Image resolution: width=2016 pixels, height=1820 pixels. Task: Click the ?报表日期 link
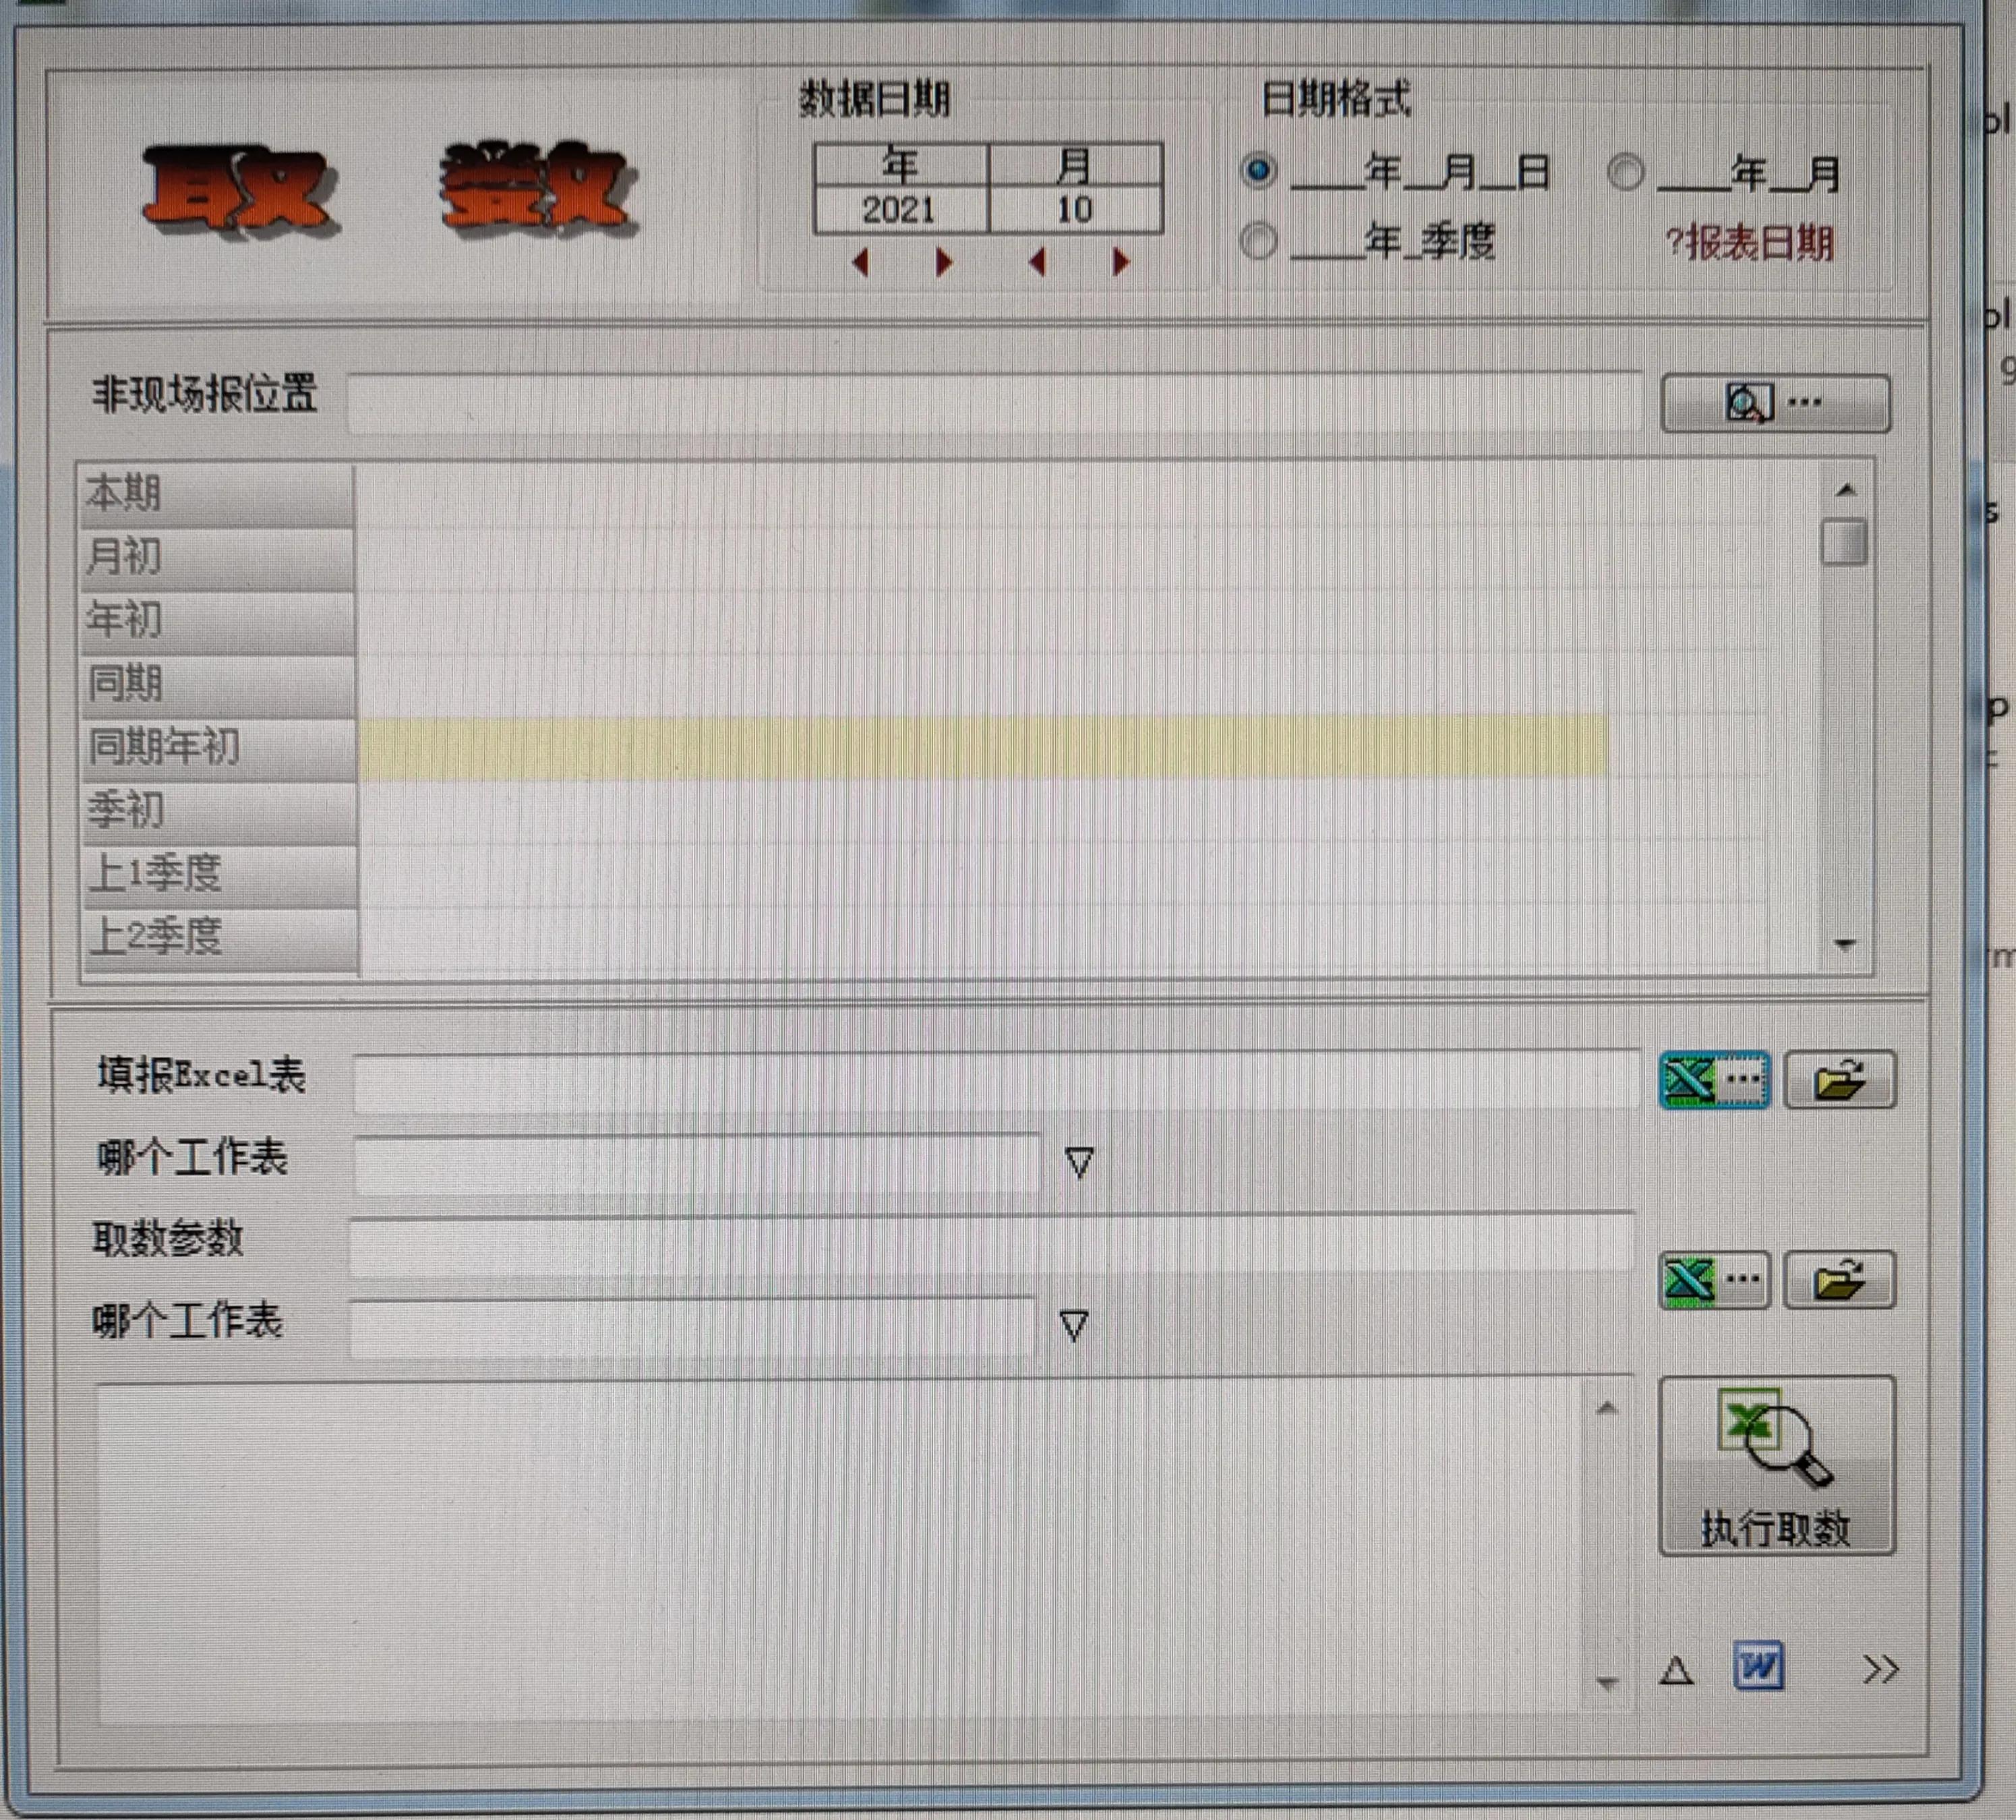click(1750, 243)
